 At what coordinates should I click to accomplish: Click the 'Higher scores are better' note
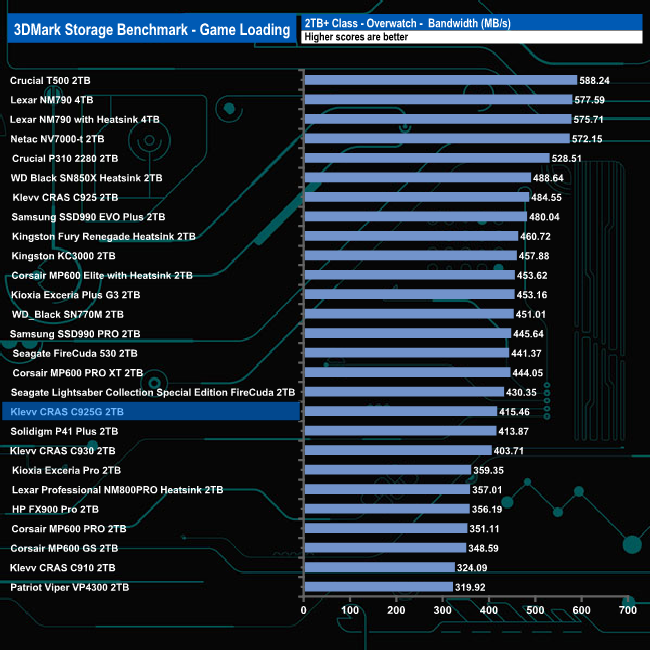[356, 37]
